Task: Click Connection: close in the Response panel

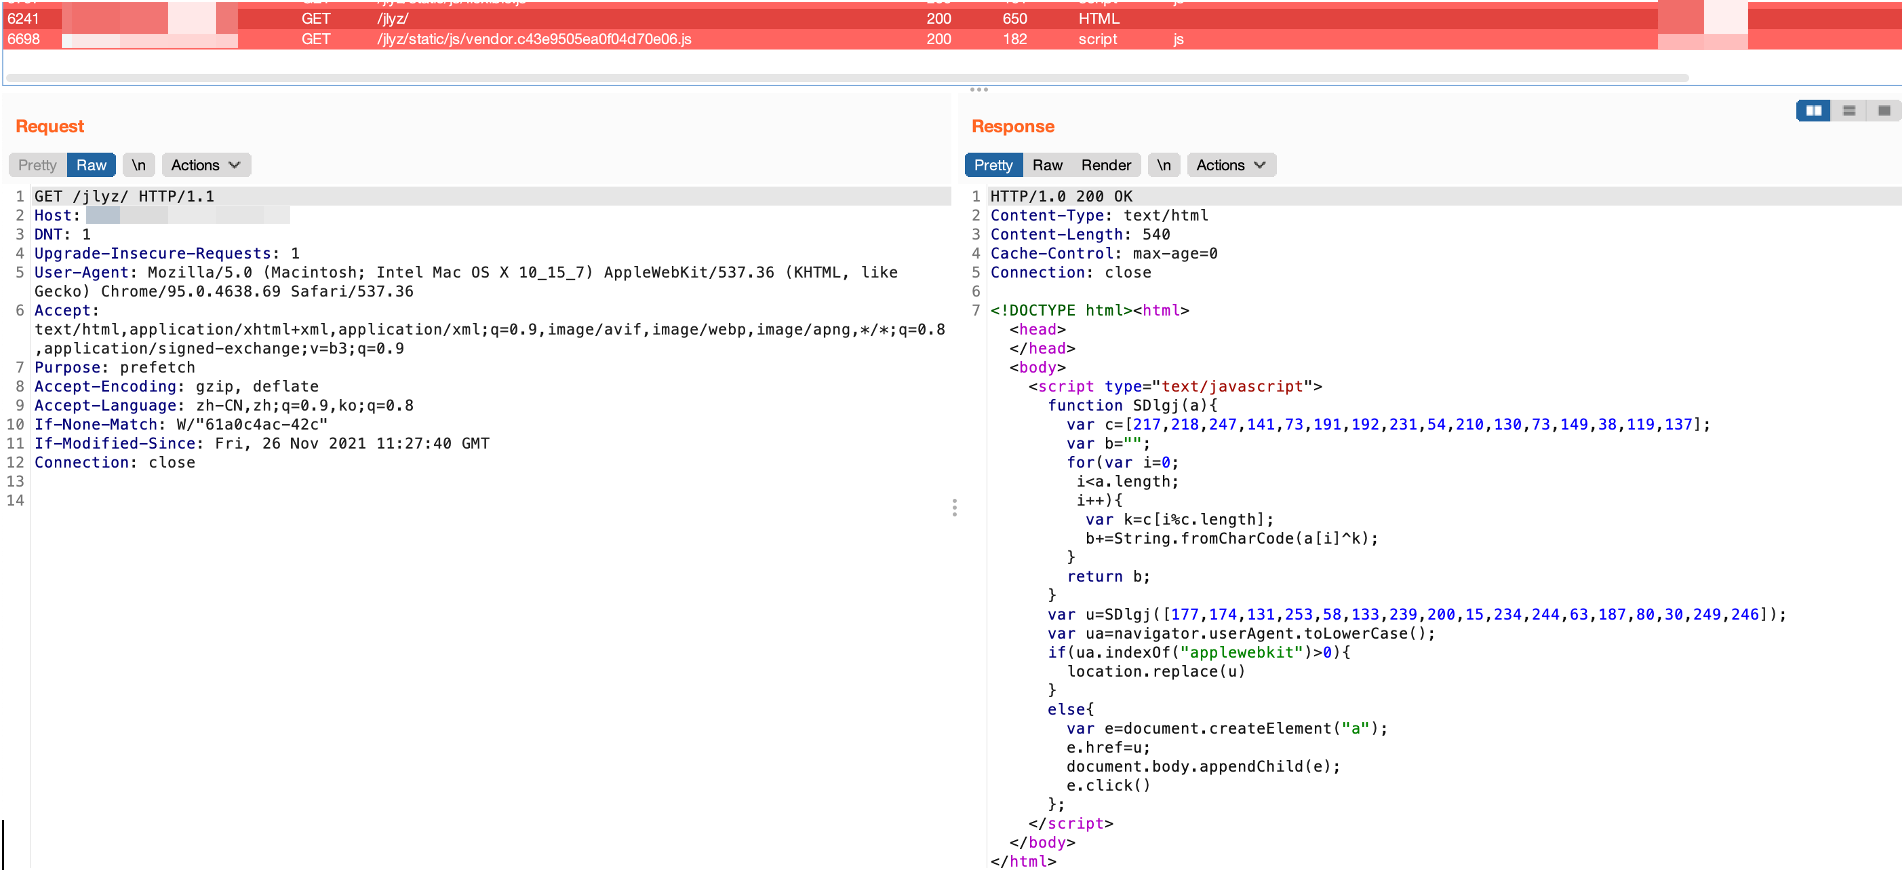Action: click(1071, 272)
